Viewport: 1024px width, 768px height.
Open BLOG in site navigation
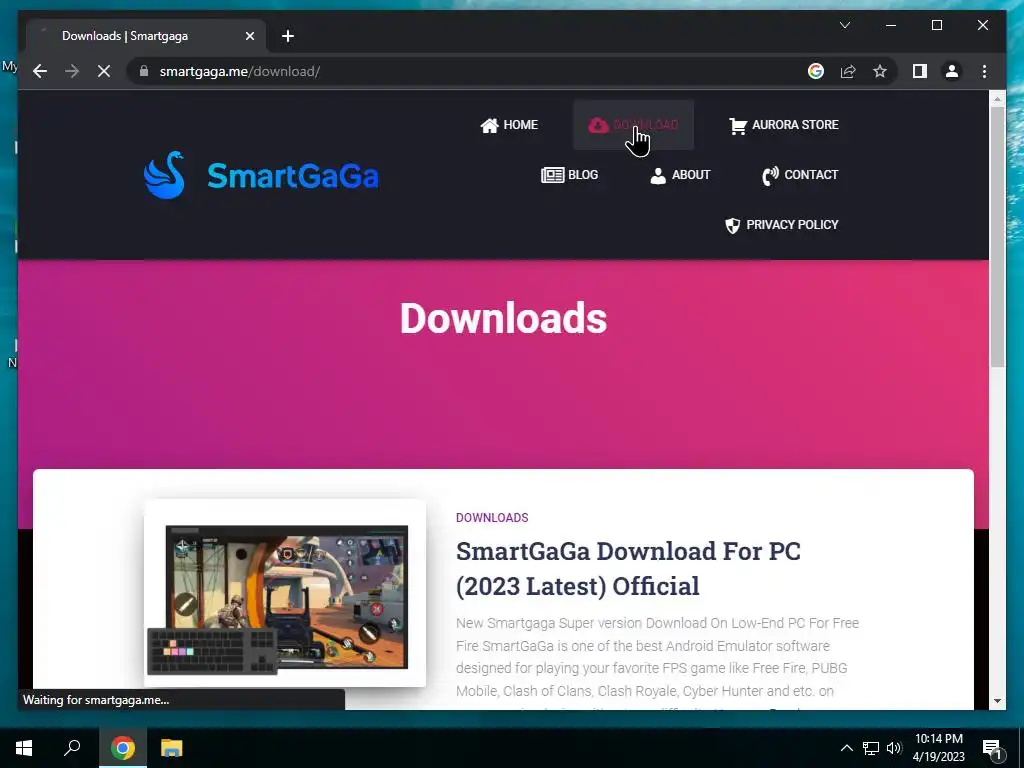click(569, 174)
